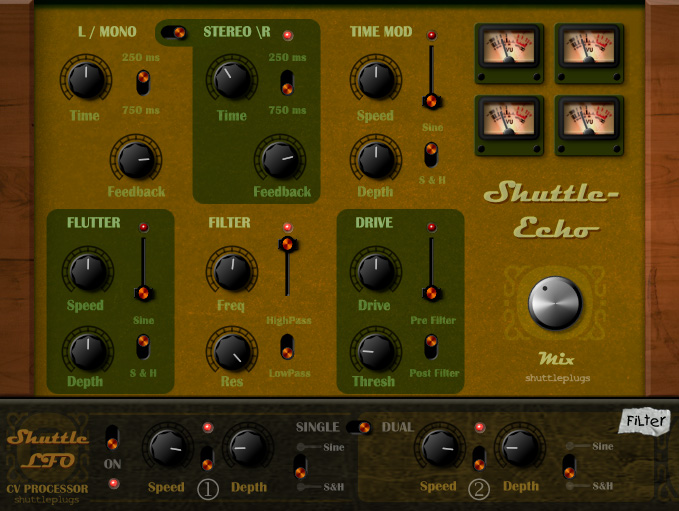679x511 pixels.
Task: Click the DRIVE vertical slider handle
Action: coord(431,293)
